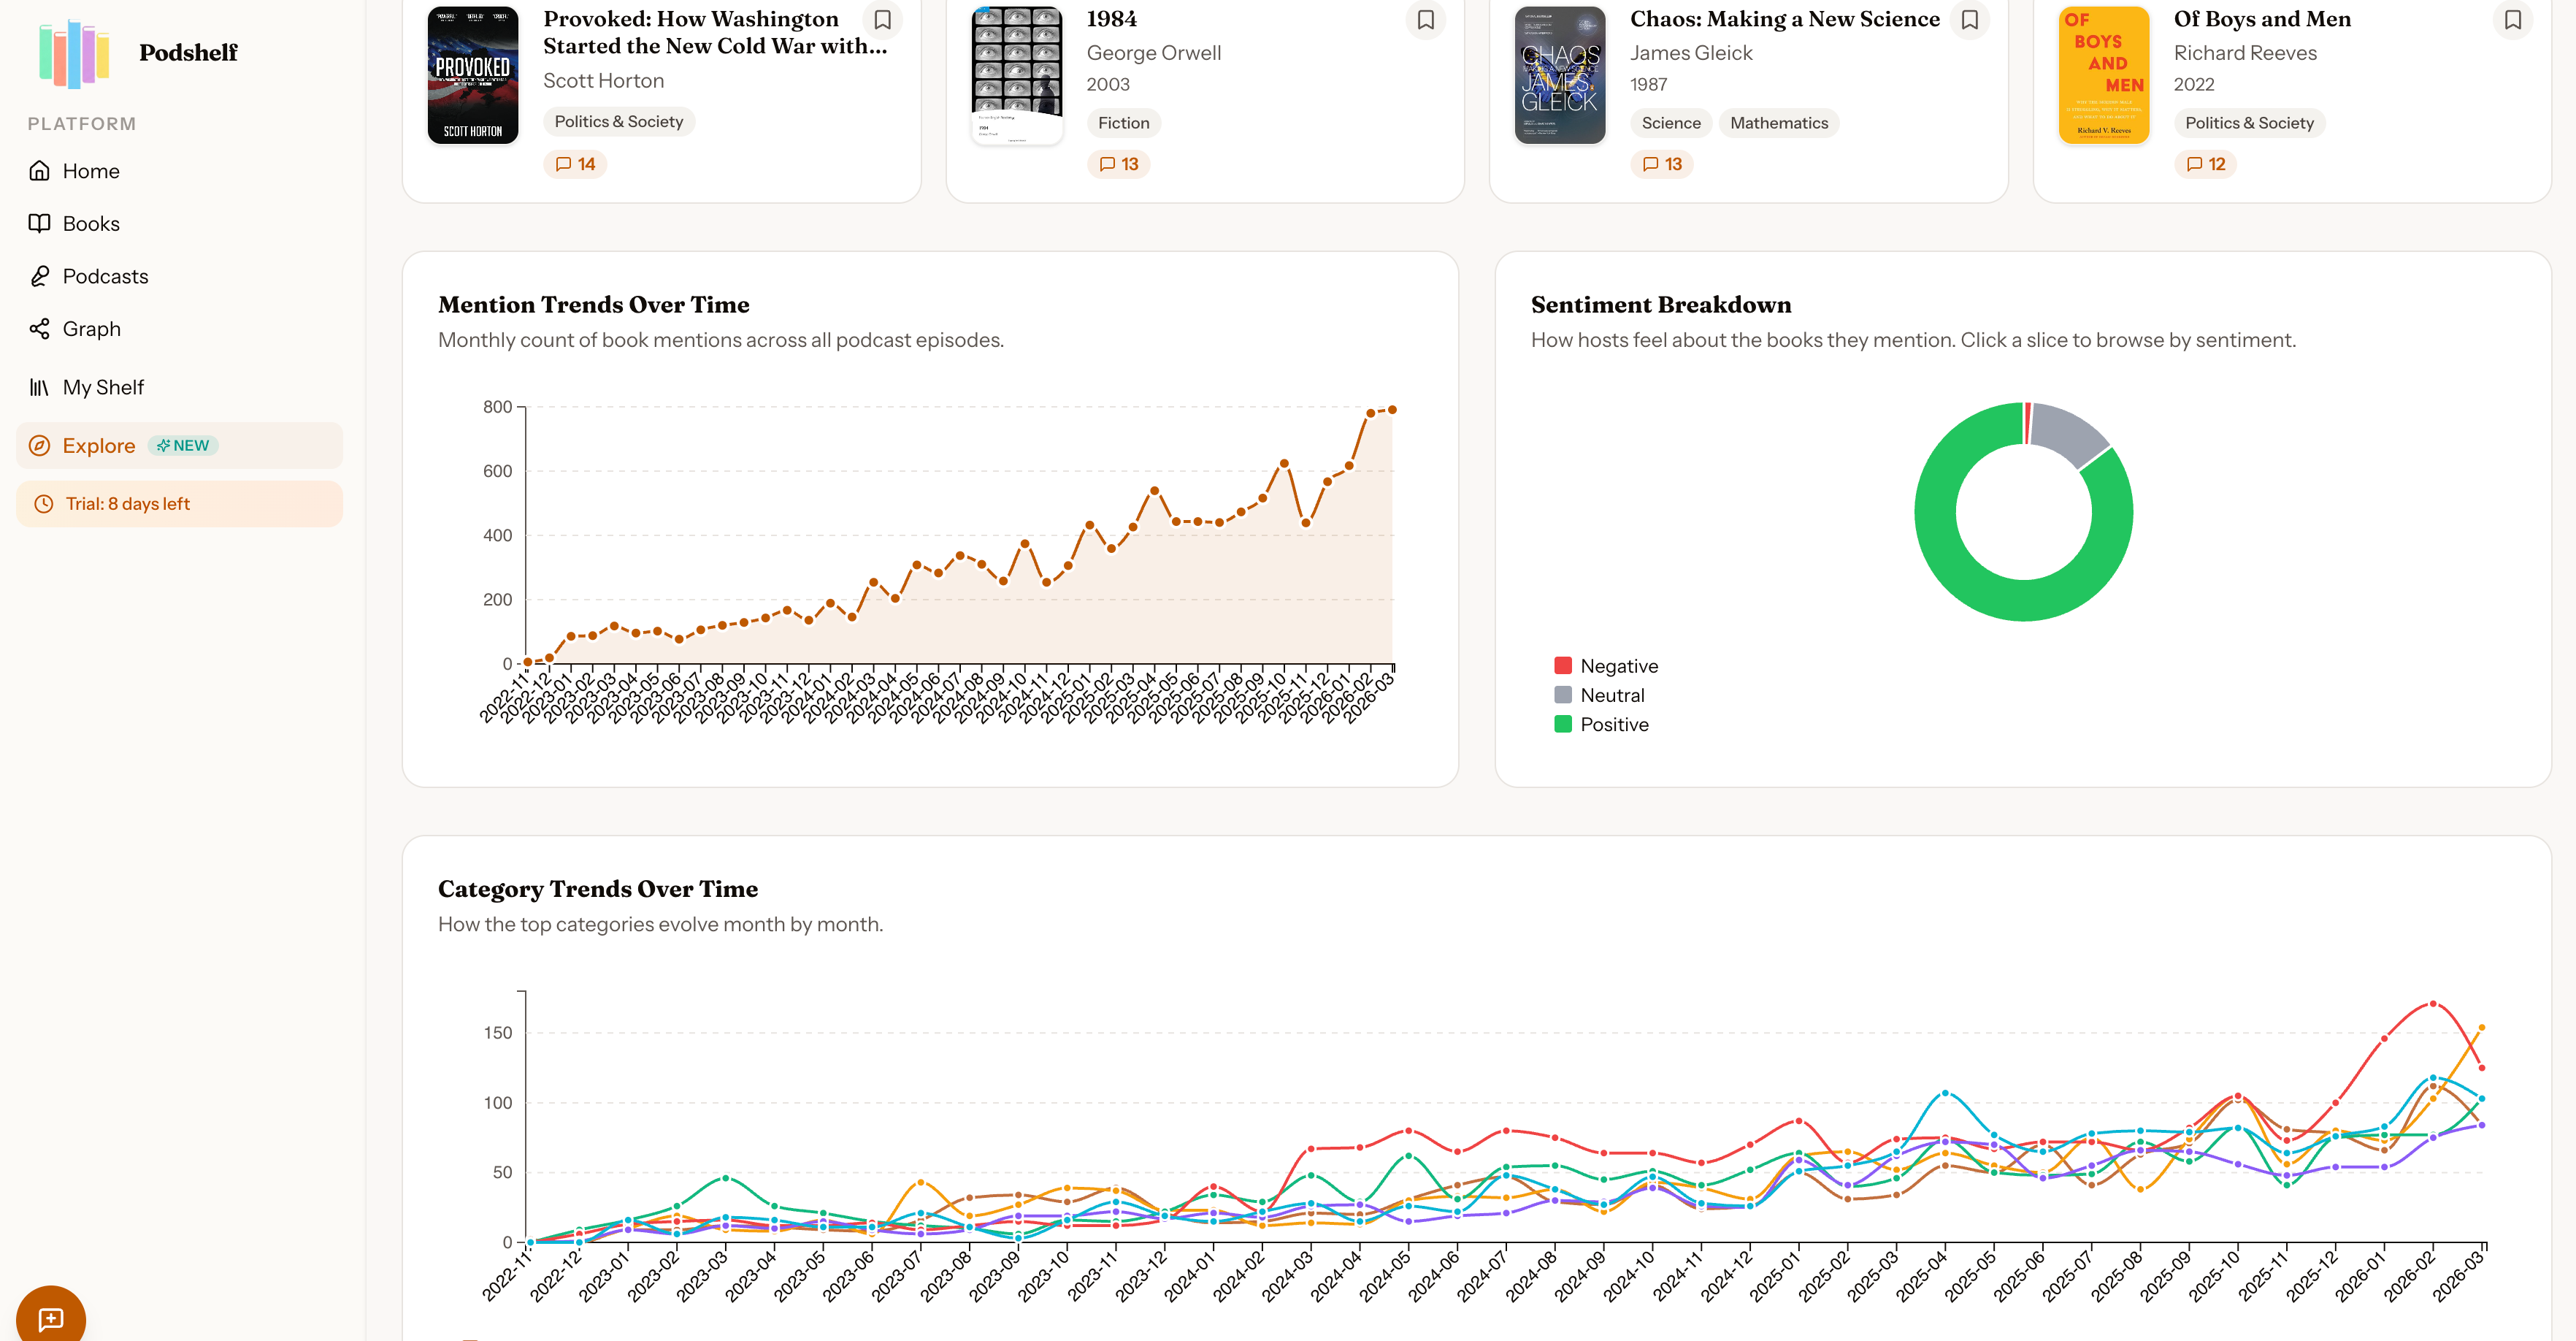Toggle bookmark on 1984 book
The width and height of the screenshot is (2576, 1341).
(x=1426, y=20)
